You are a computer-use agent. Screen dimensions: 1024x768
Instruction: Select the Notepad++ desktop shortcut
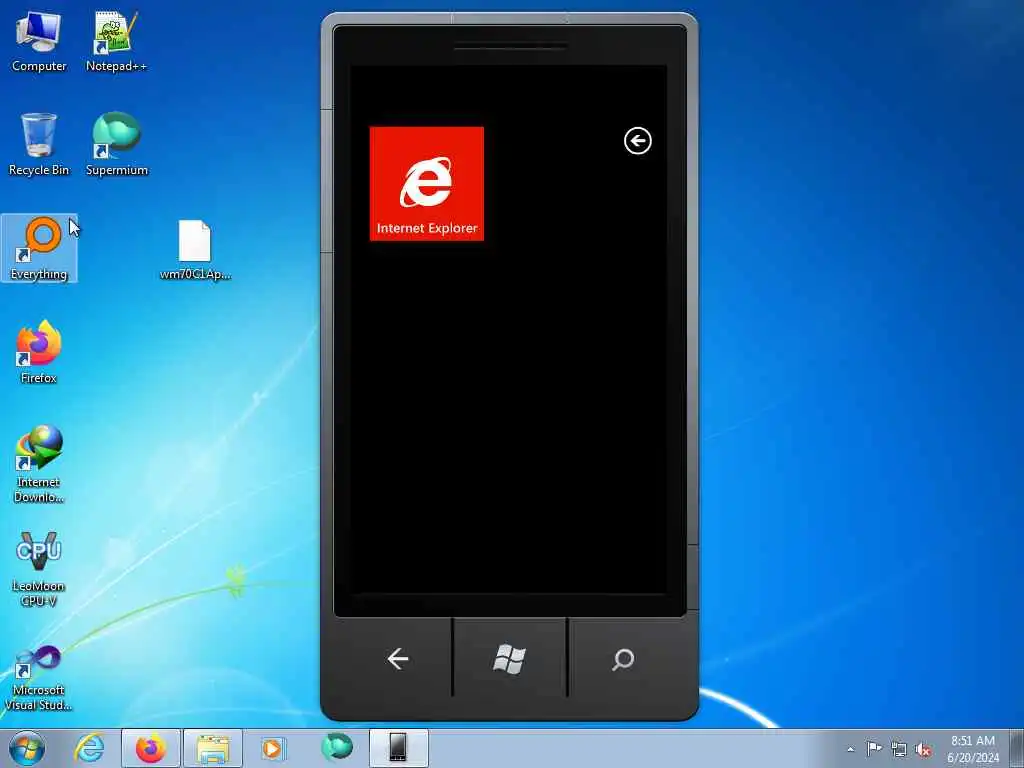(116, 42)
